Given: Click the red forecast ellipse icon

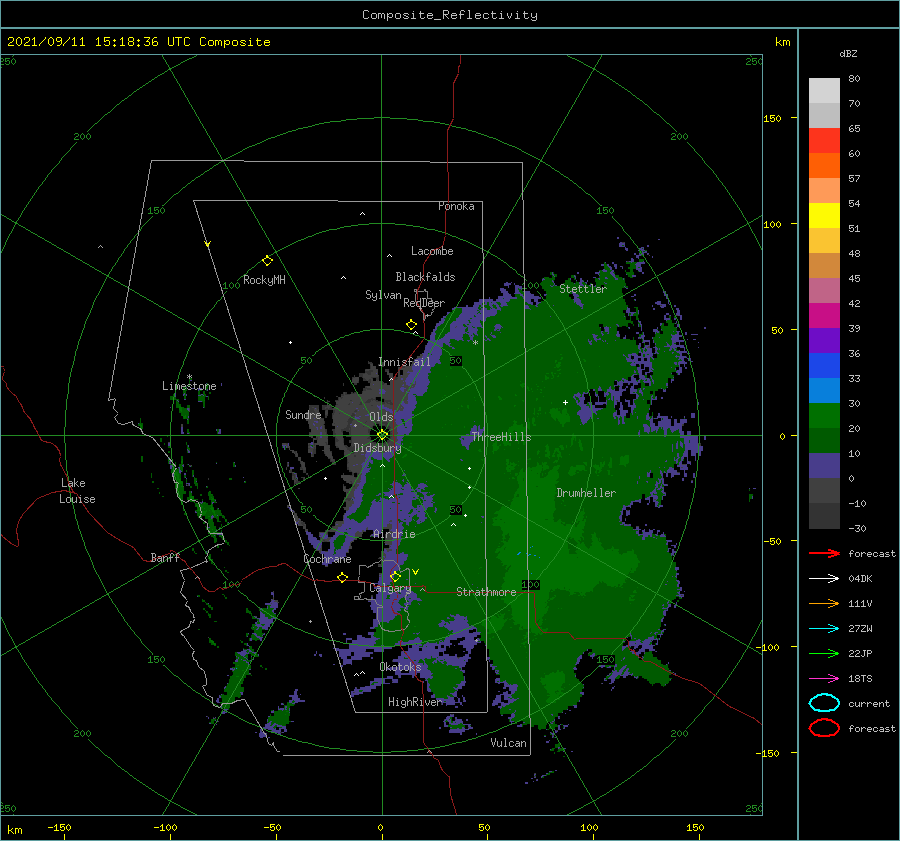Looking at the screenshot, I should (x=824, y=728).
